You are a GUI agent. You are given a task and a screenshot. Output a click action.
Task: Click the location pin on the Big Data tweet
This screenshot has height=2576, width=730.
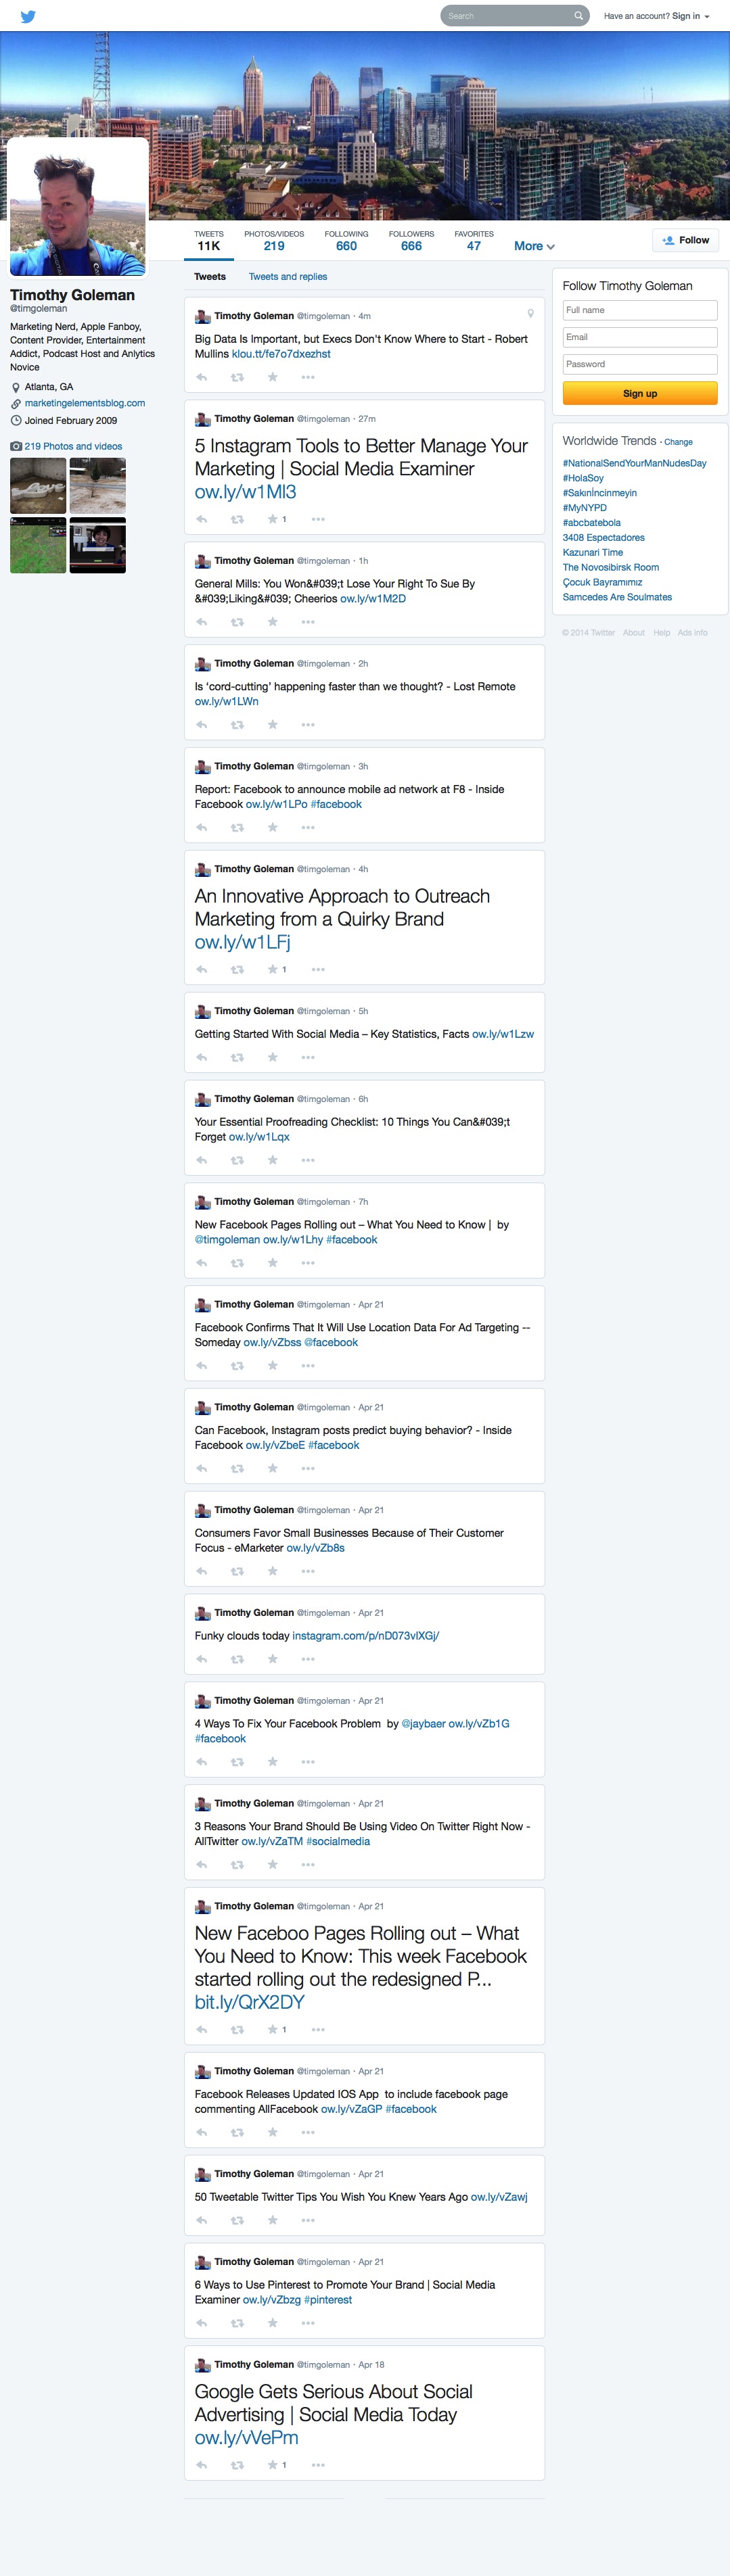click(530, 314)
